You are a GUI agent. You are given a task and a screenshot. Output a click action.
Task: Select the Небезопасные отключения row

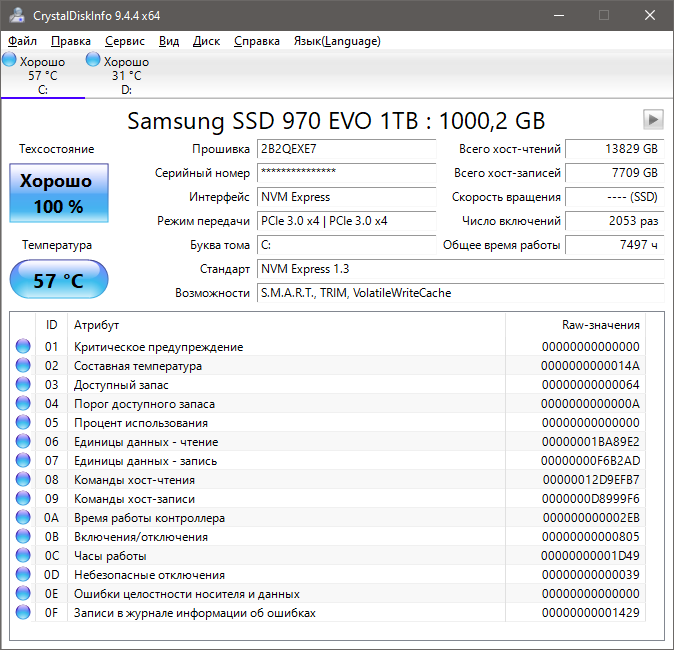point(328,574)
